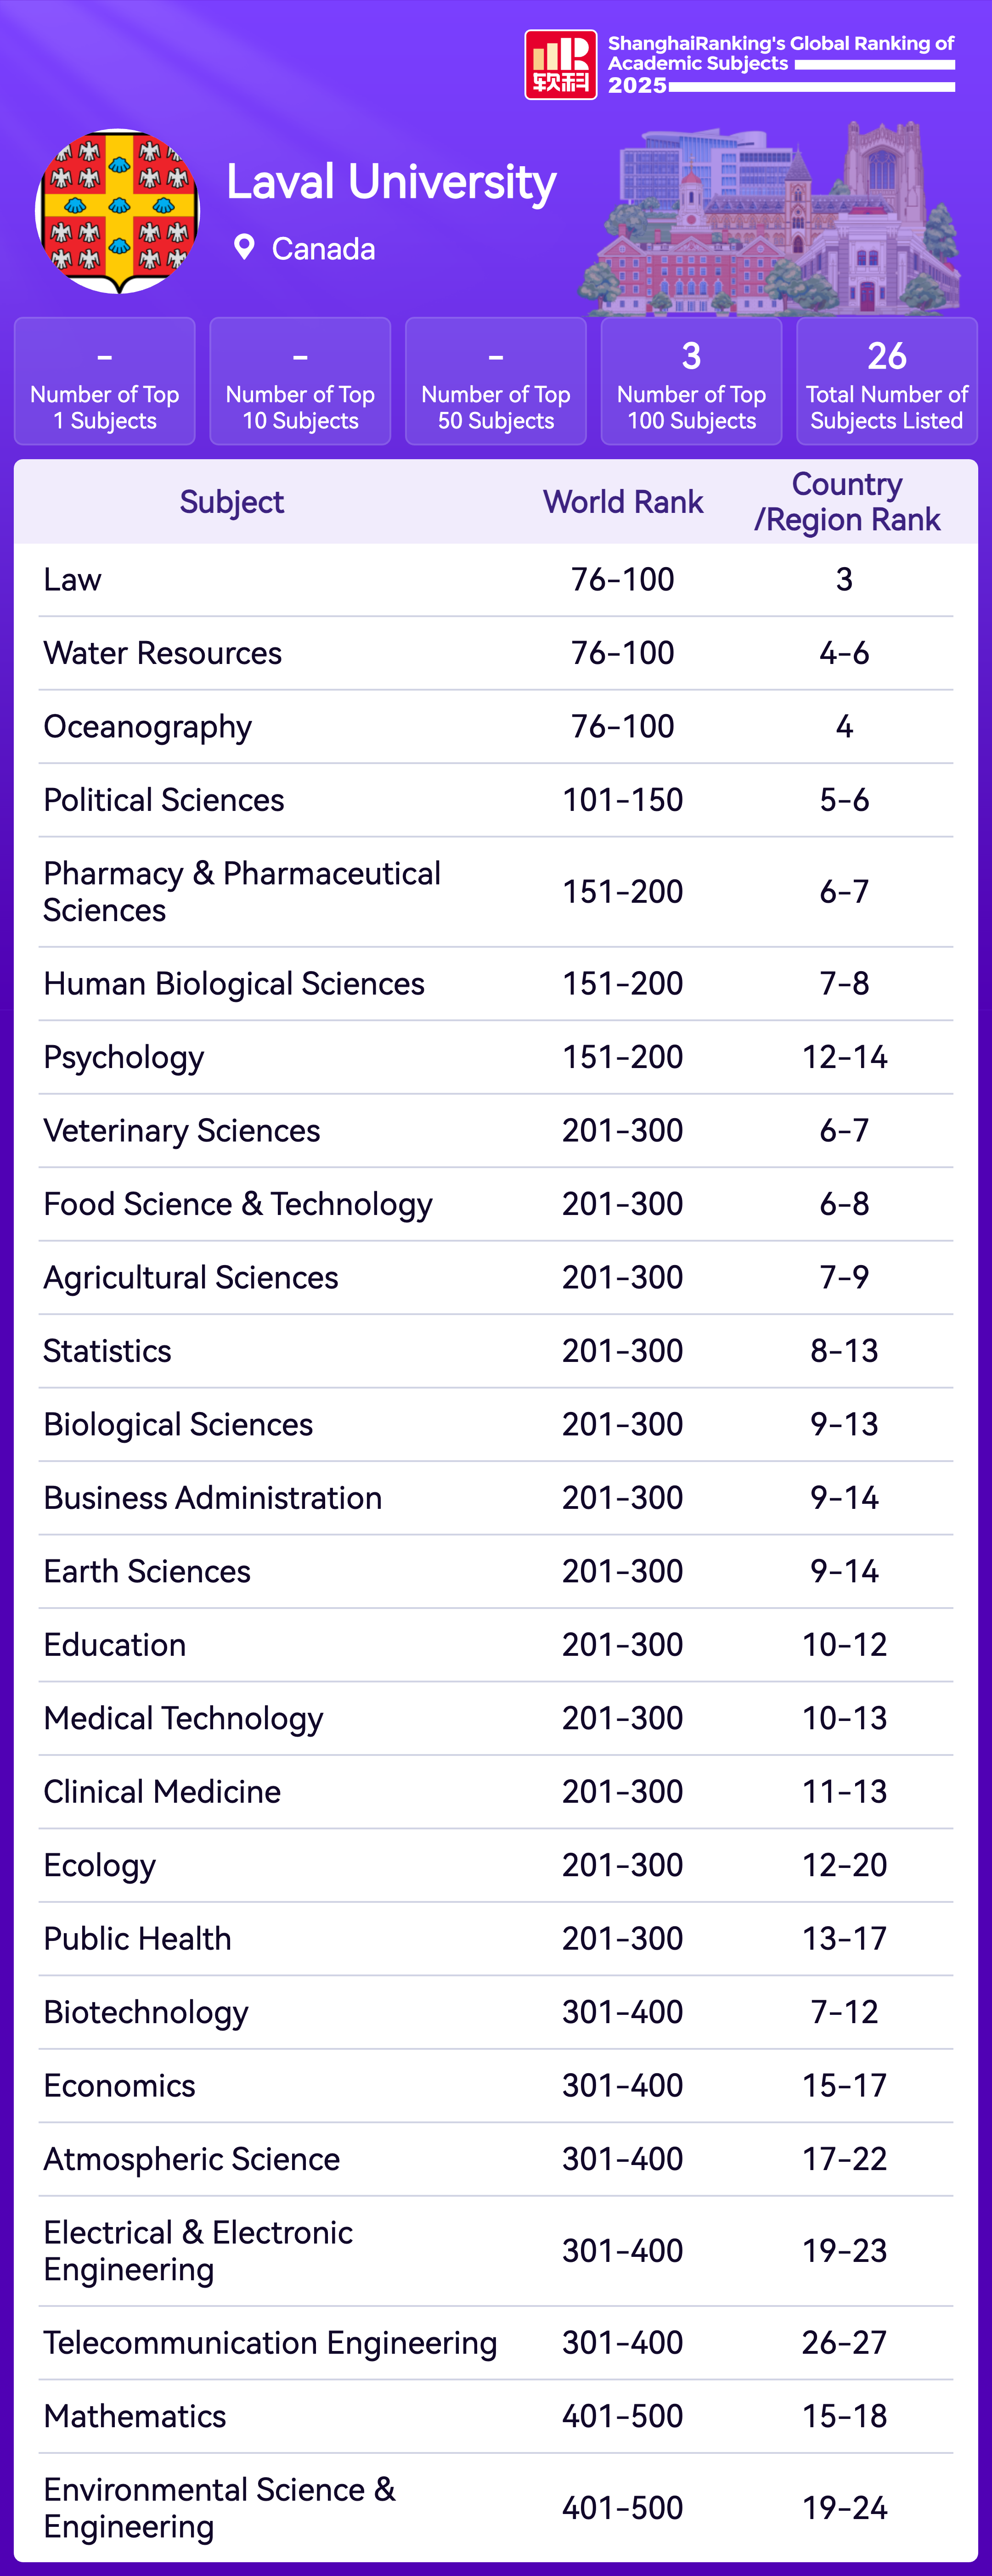Click the Number of Top 50 Subjects card

coord(496,381)
